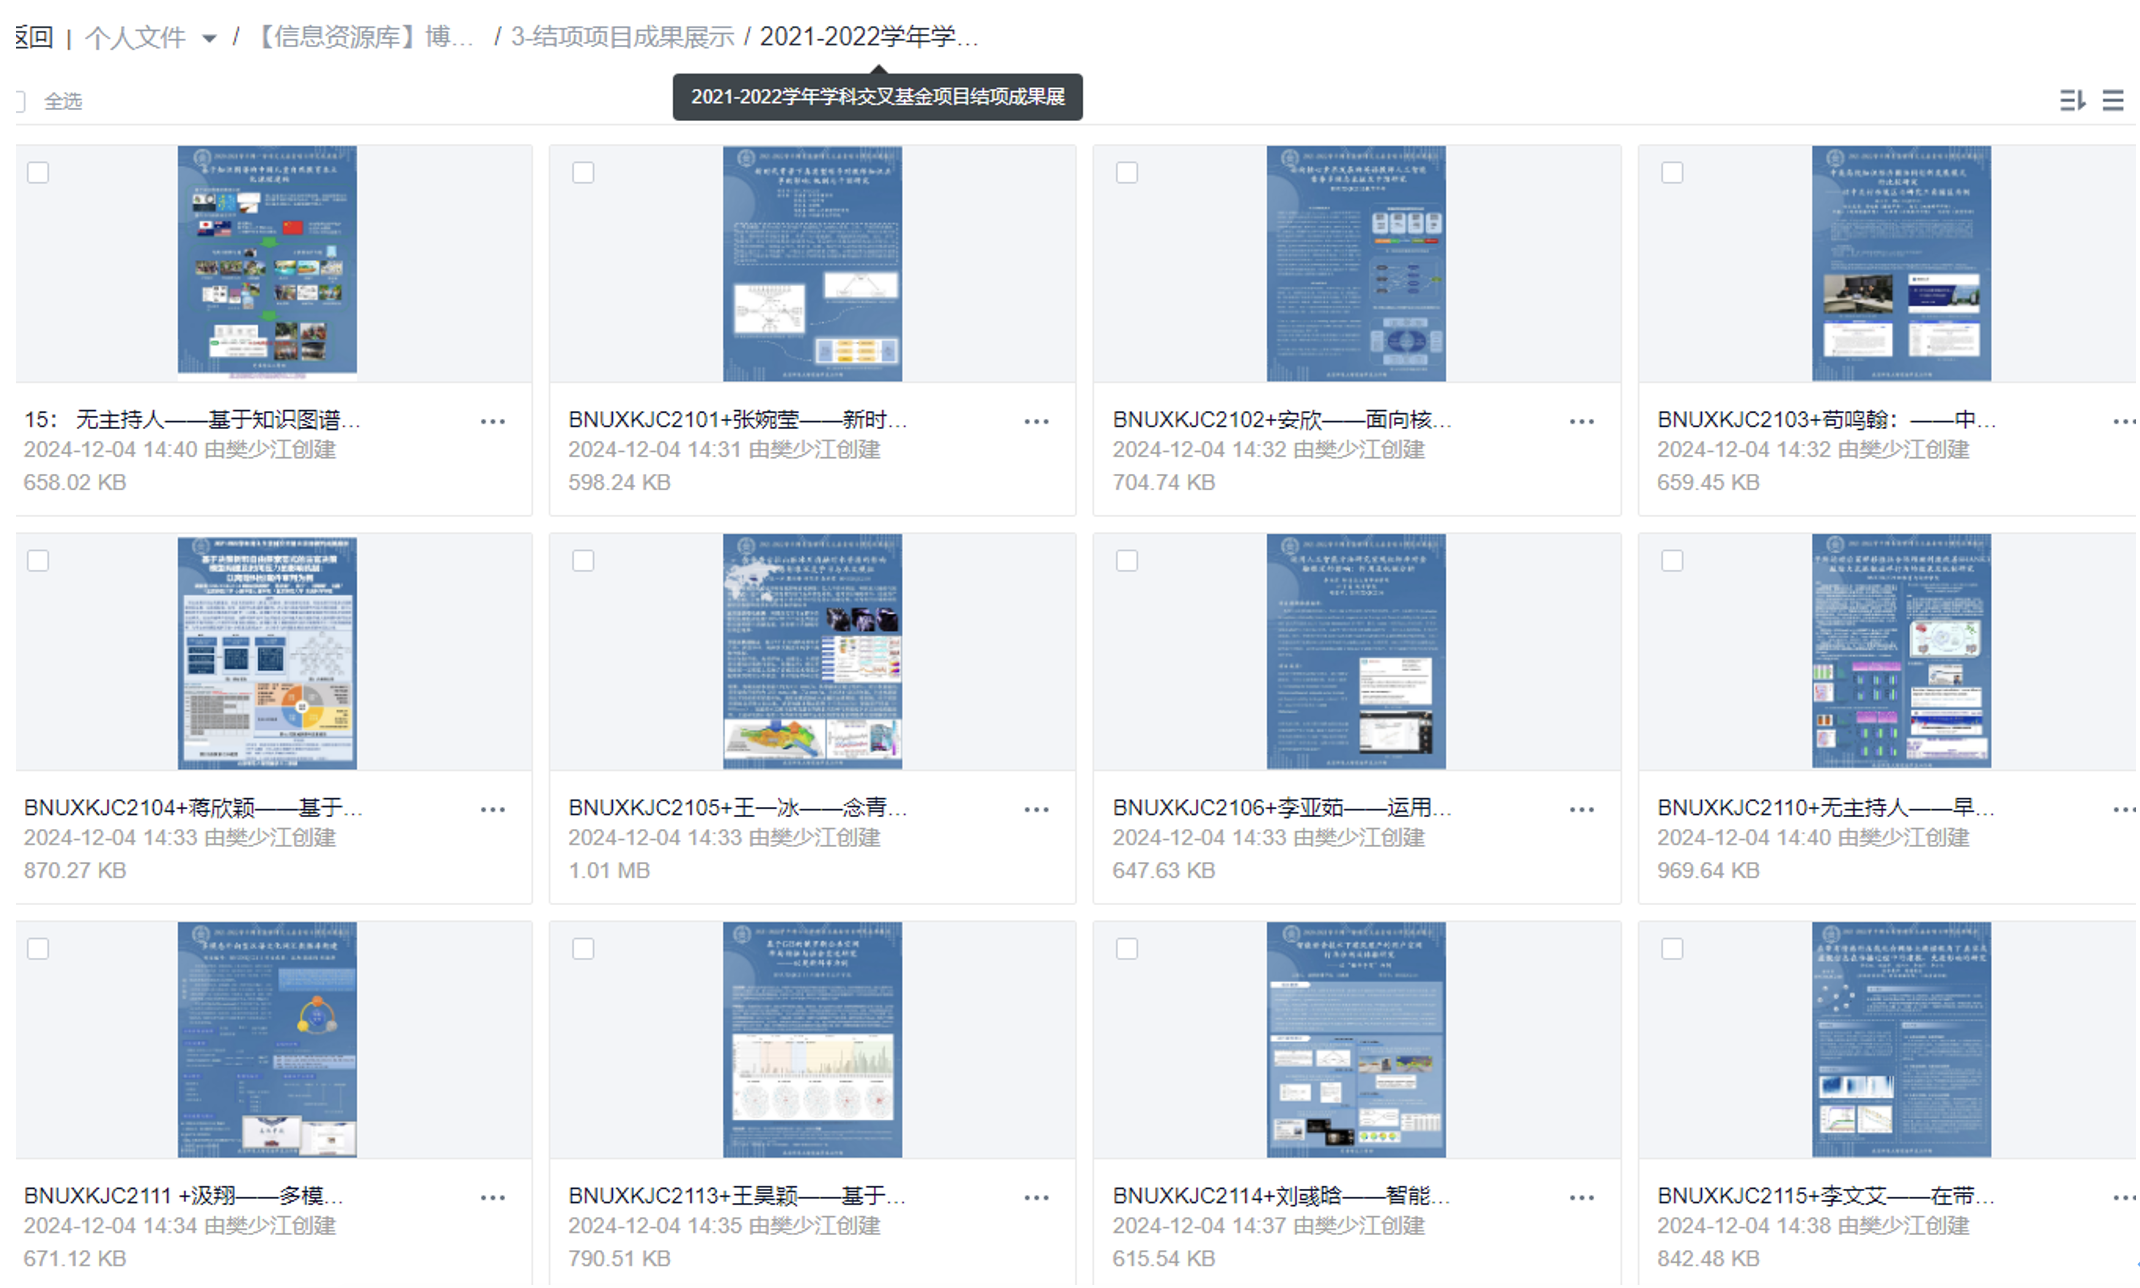The height and width of the screenshot is (1288, 2140).
Task: Expand the 个人文件 dropdown arrow
Action: tap(209, 39)
